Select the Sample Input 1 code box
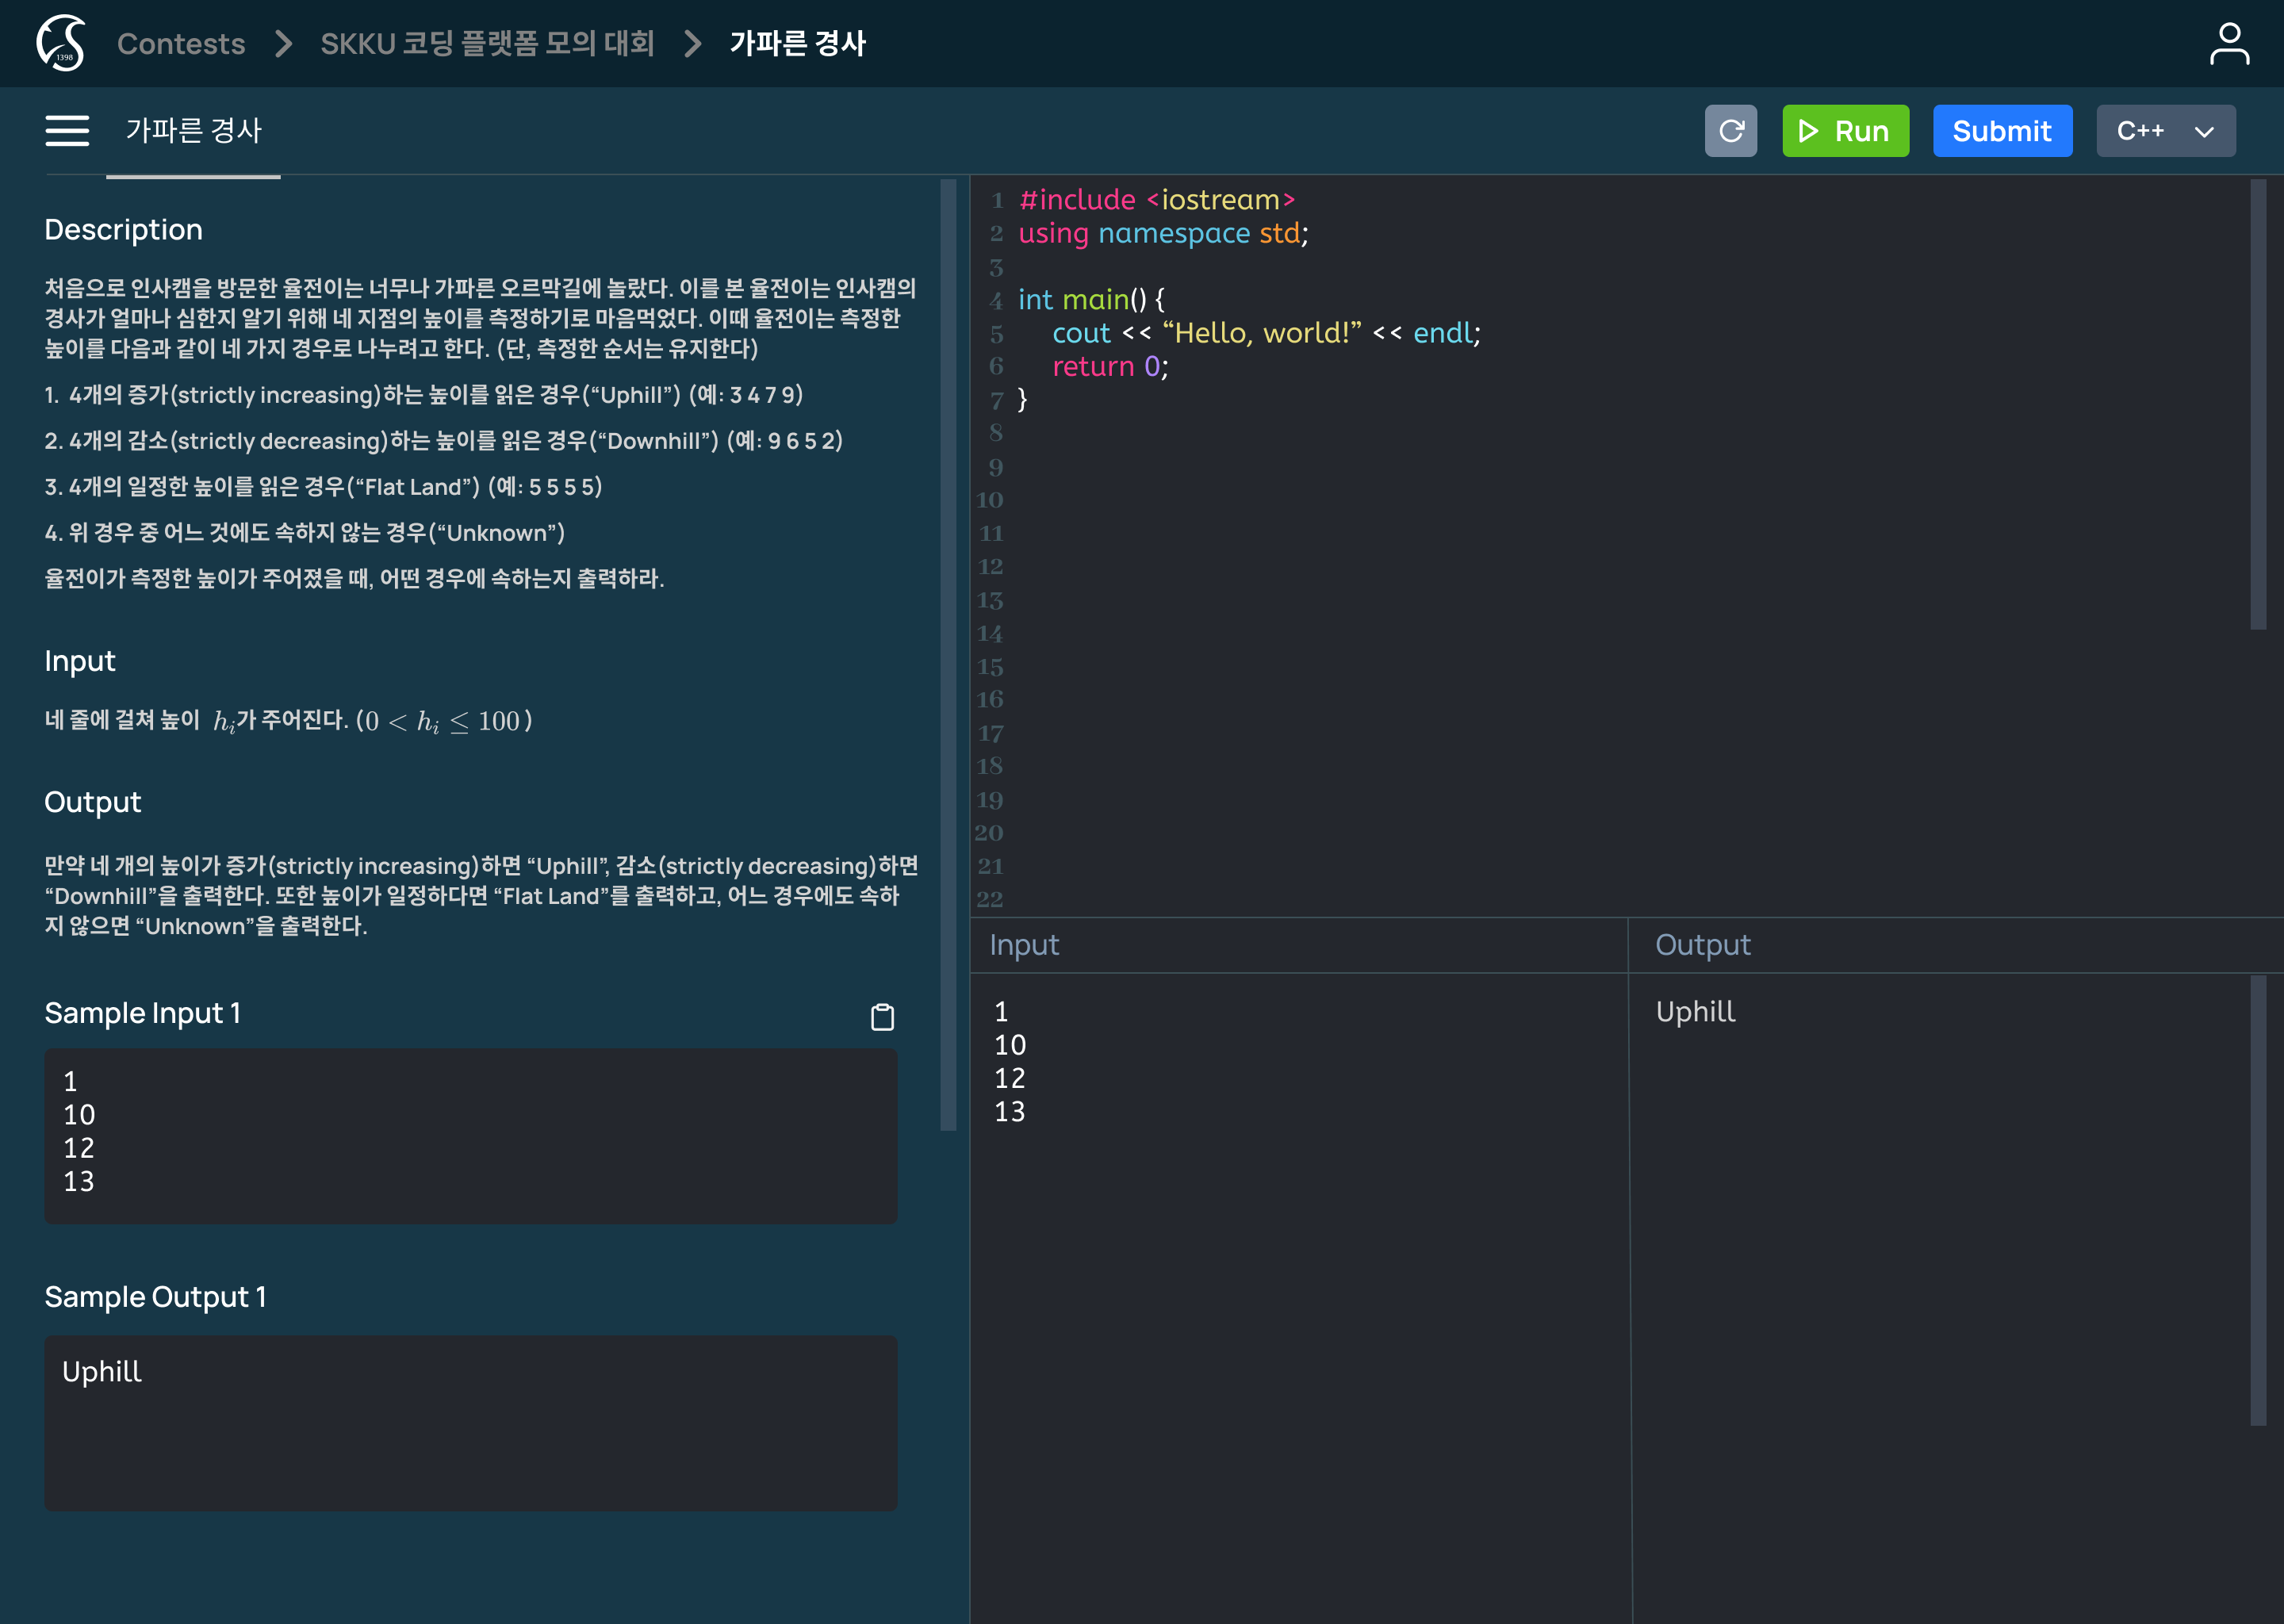 coord(470,1136)
